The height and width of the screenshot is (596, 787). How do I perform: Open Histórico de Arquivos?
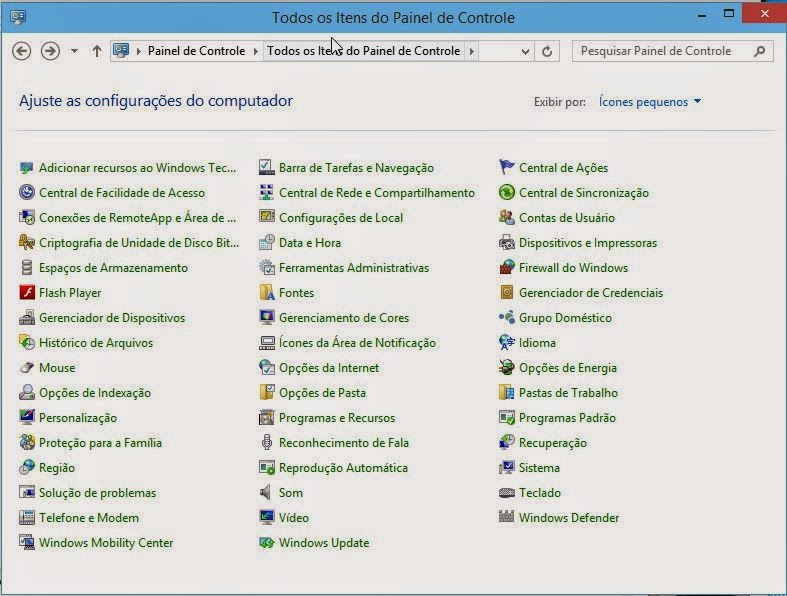[x=96, y=343]
